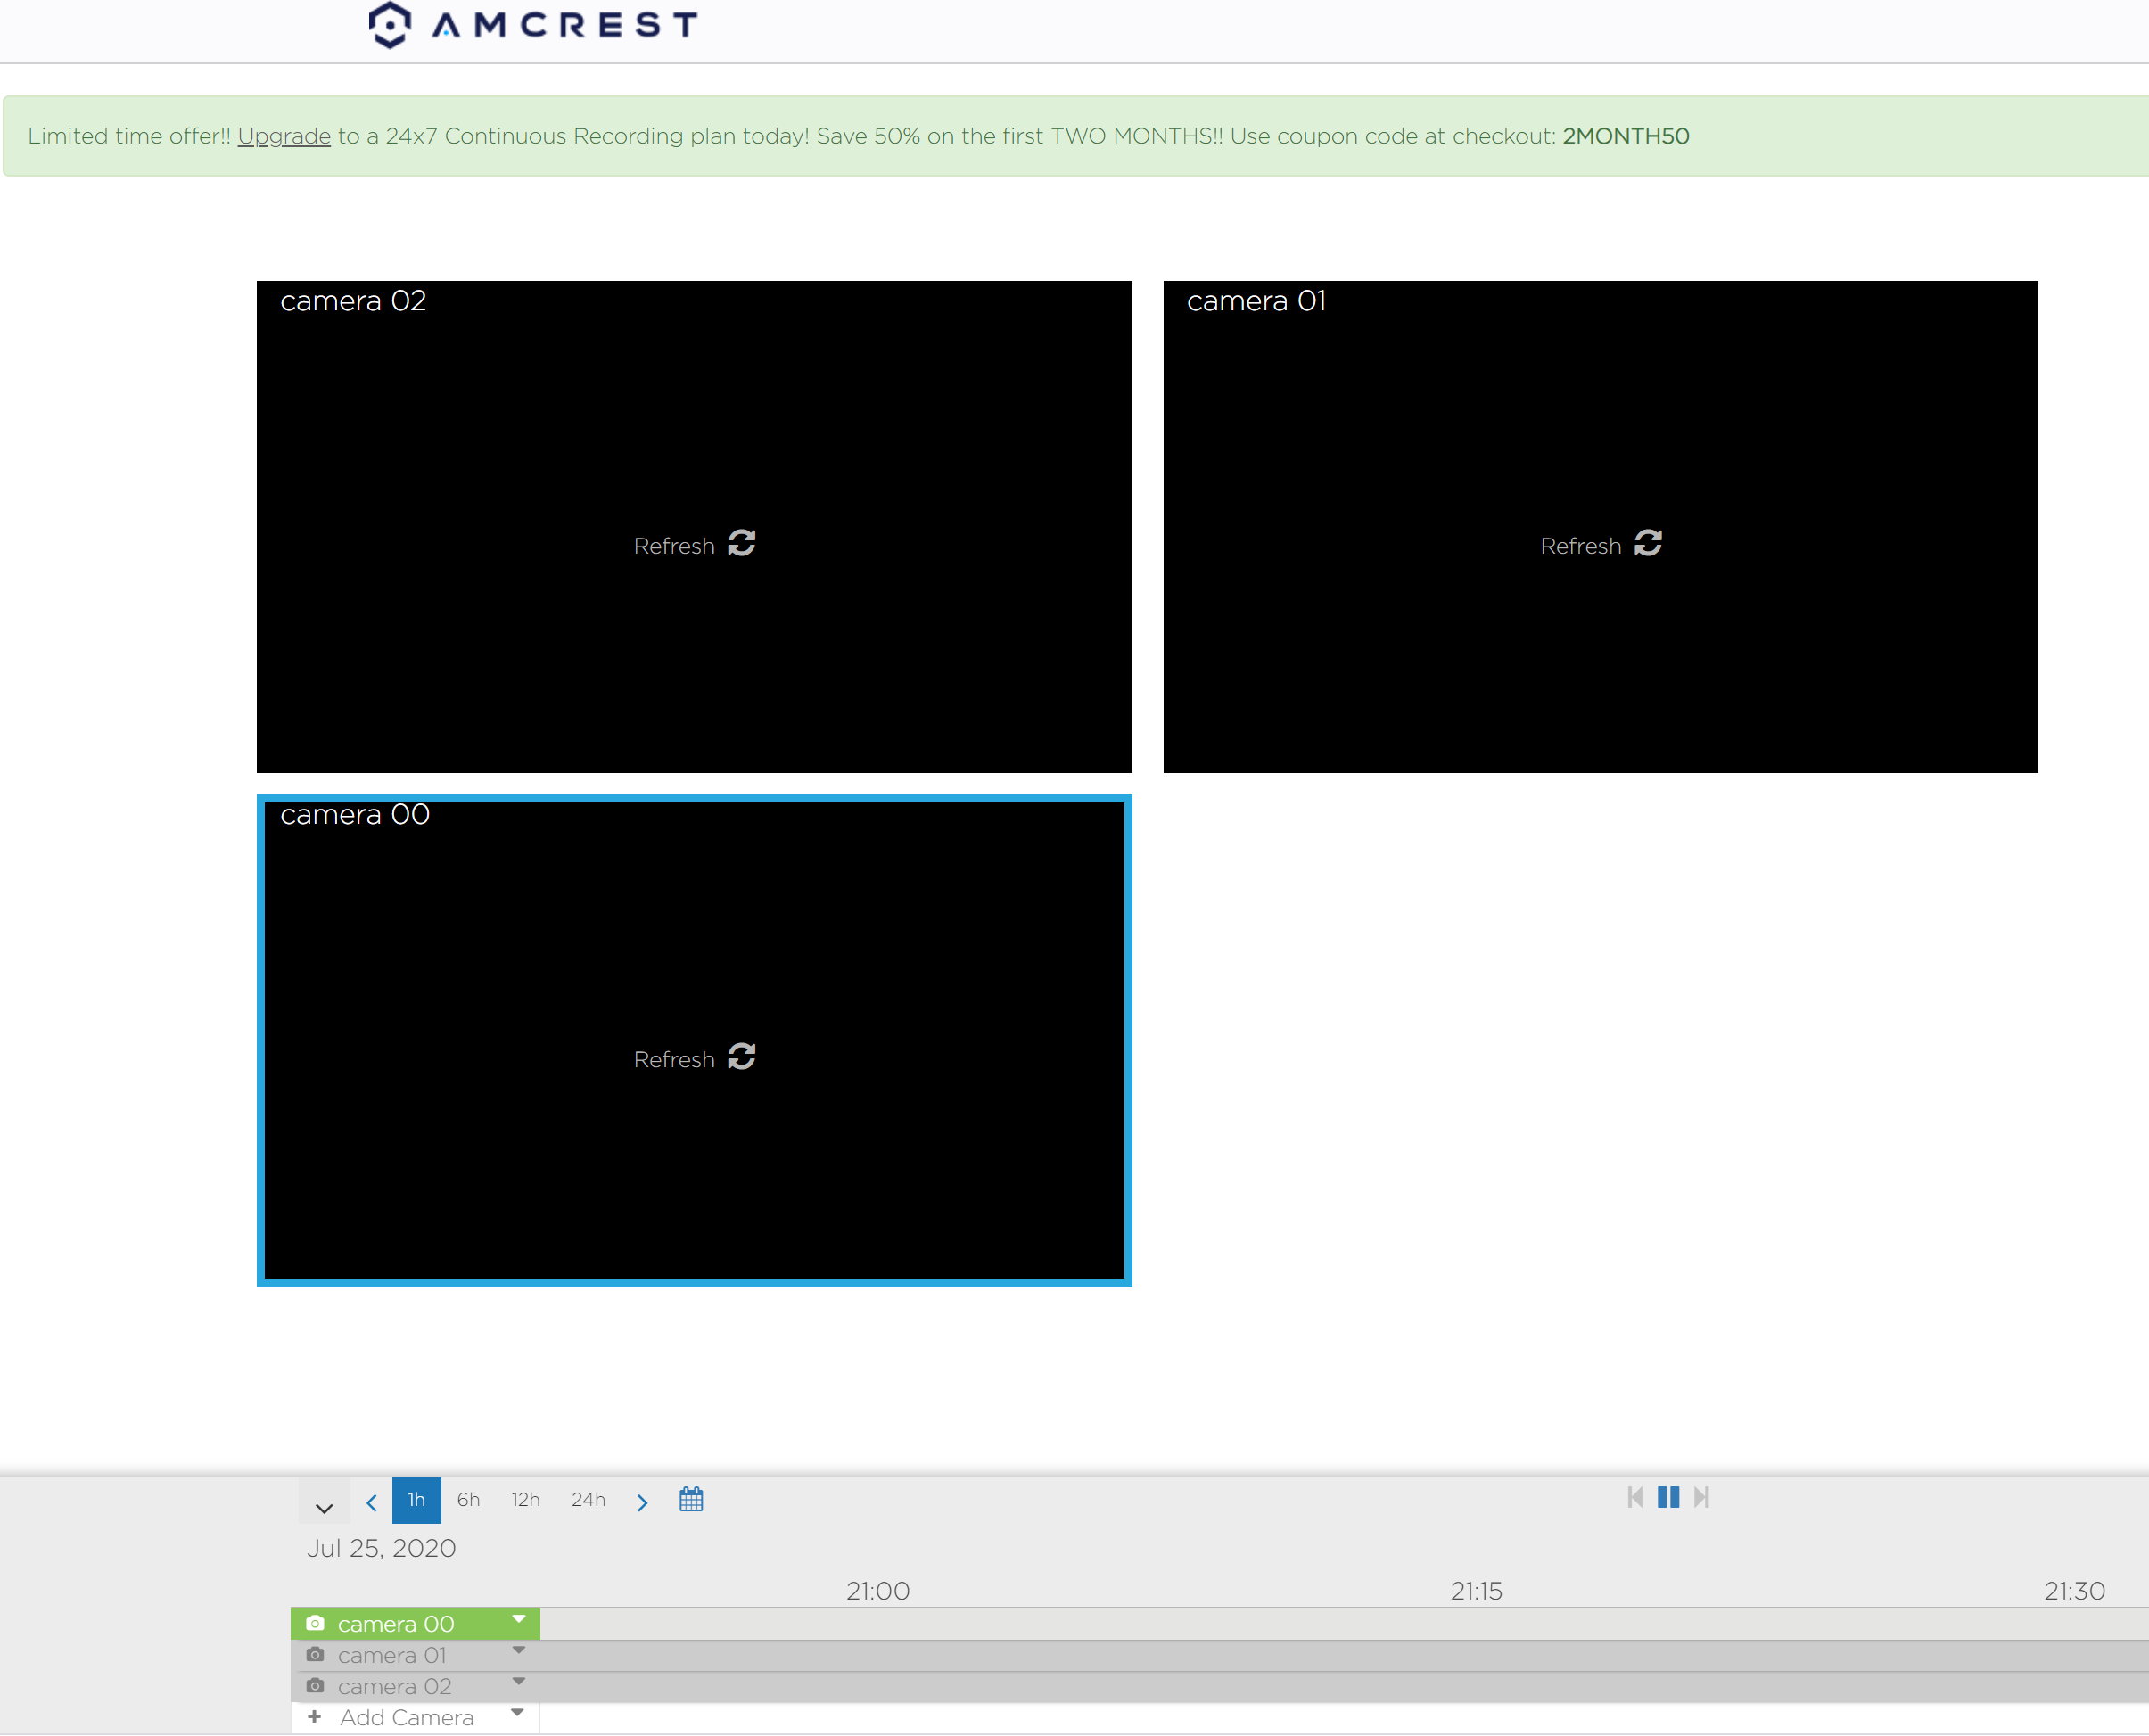Select camera 02 in the timeline list
Screen dimensions: 2149x1736
click(x=415, y=1686)
